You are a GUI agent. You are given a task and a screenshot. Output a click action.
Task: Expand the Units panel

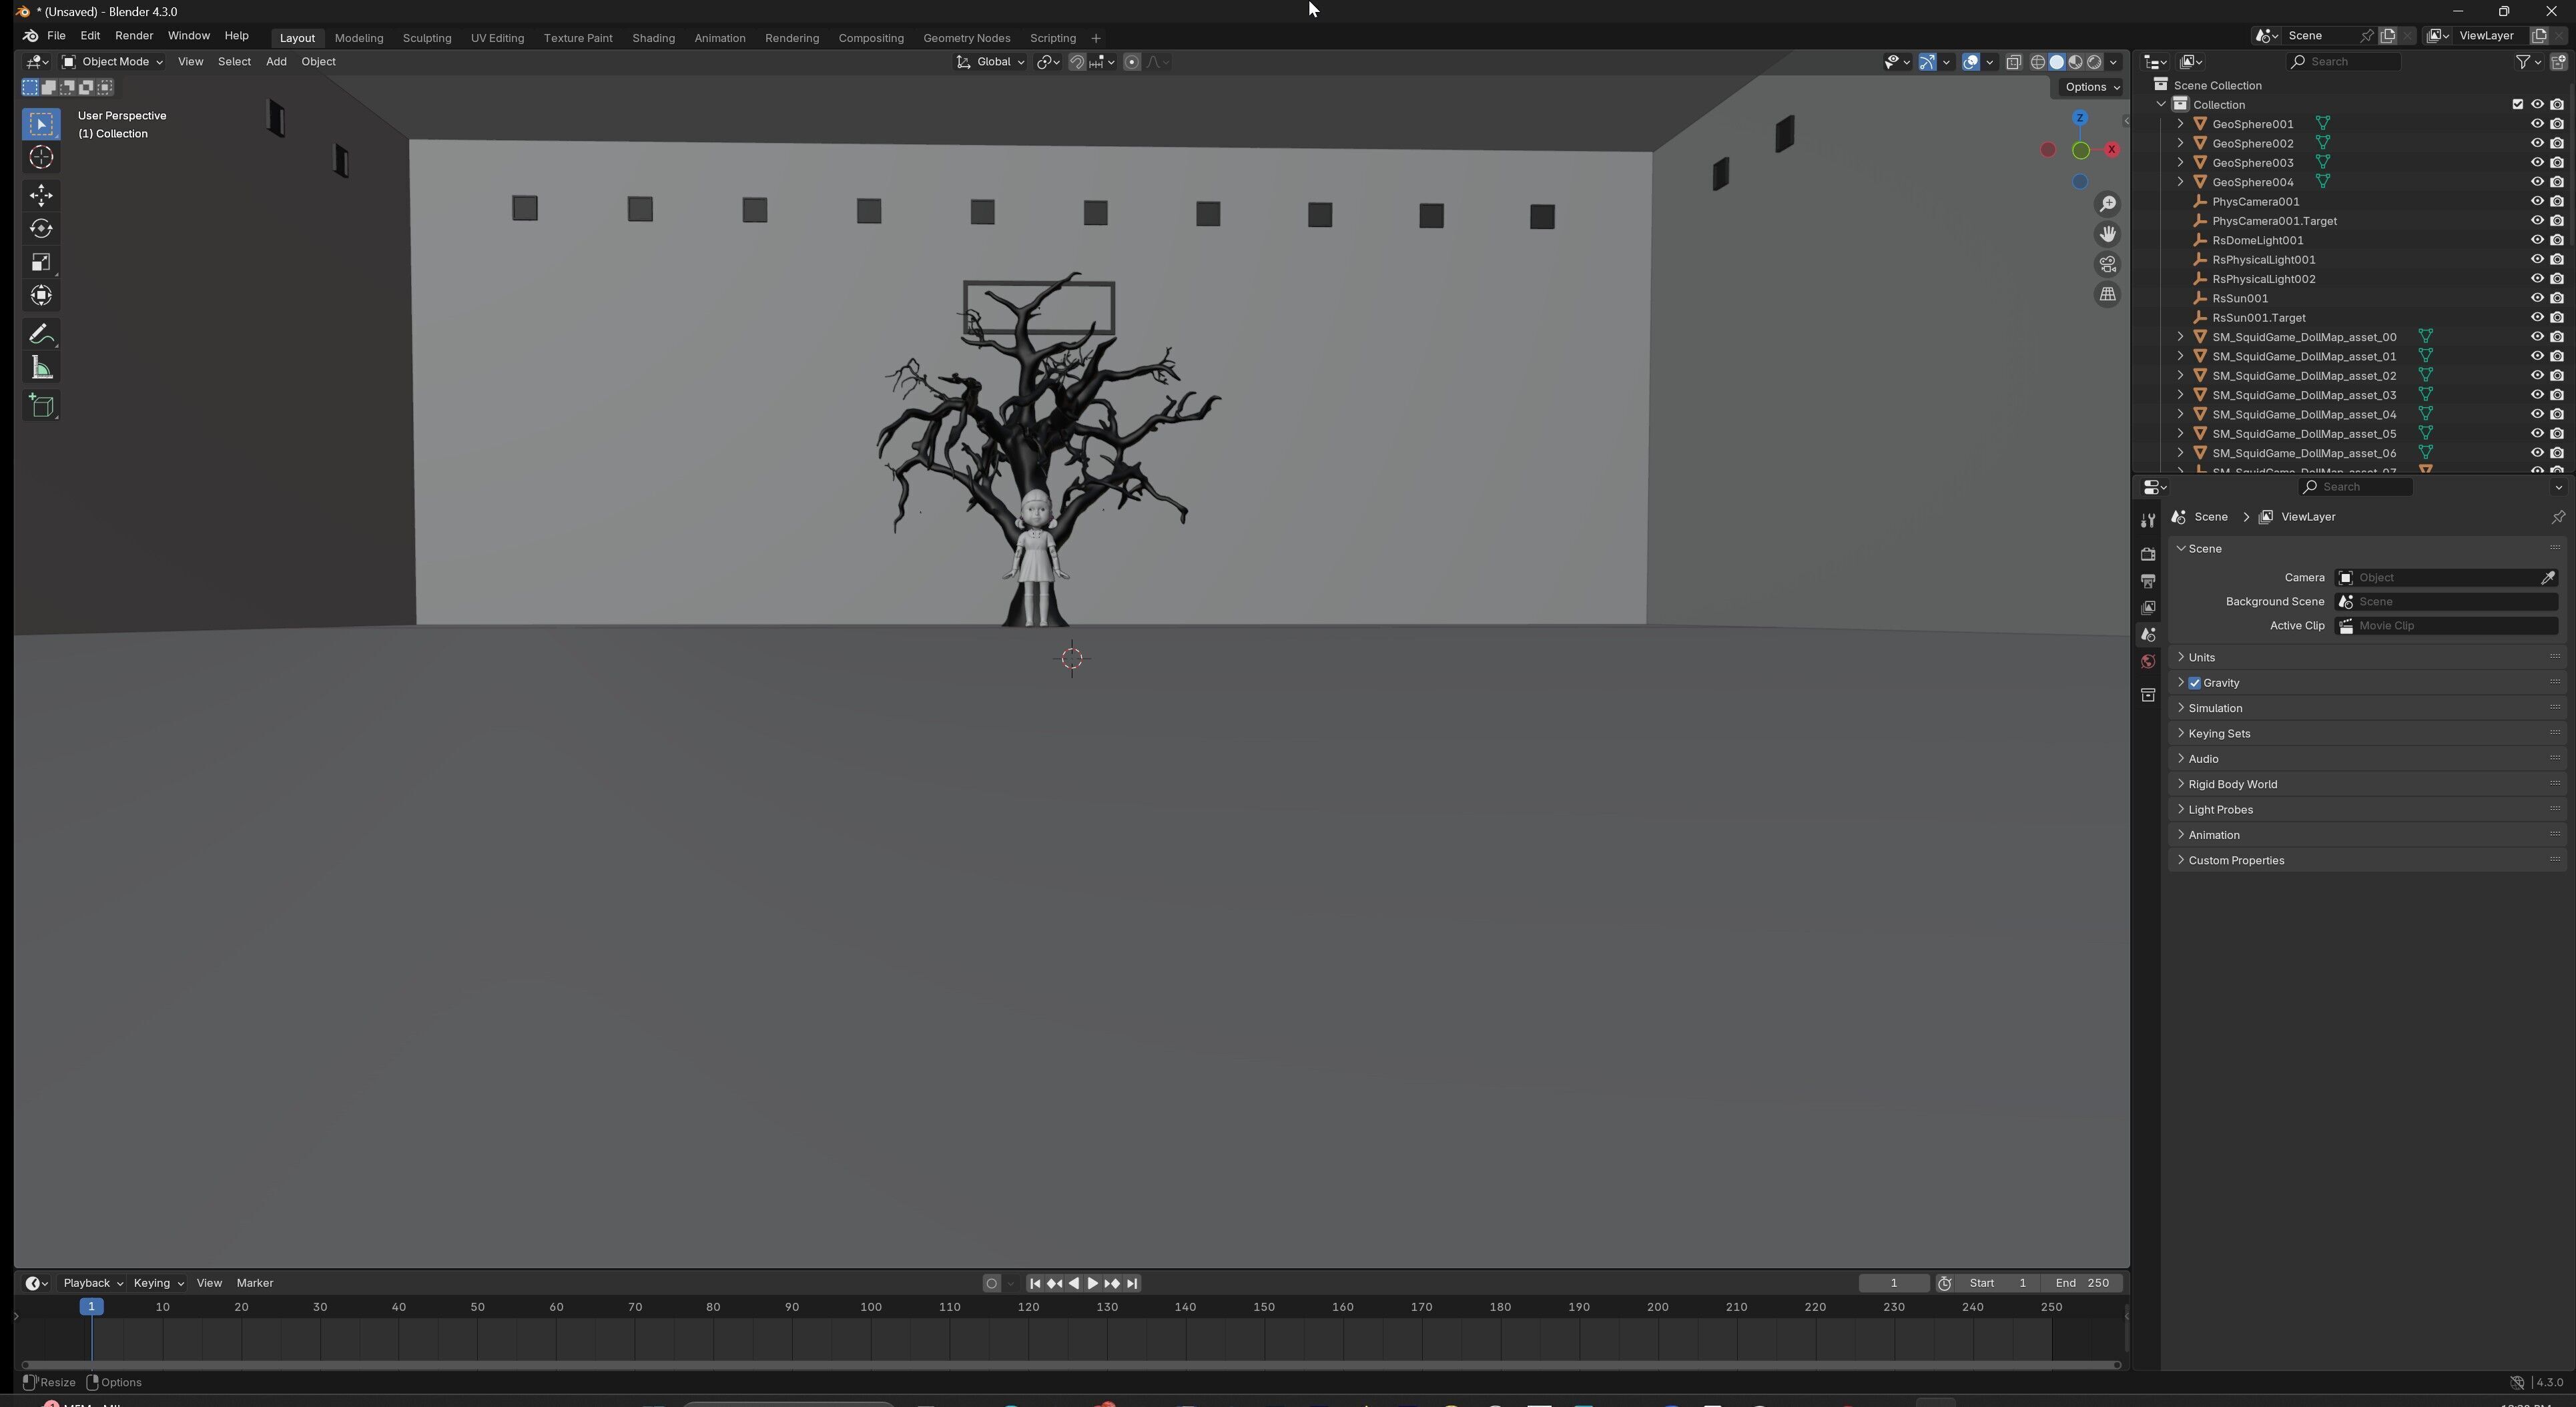coord(2201,657)
